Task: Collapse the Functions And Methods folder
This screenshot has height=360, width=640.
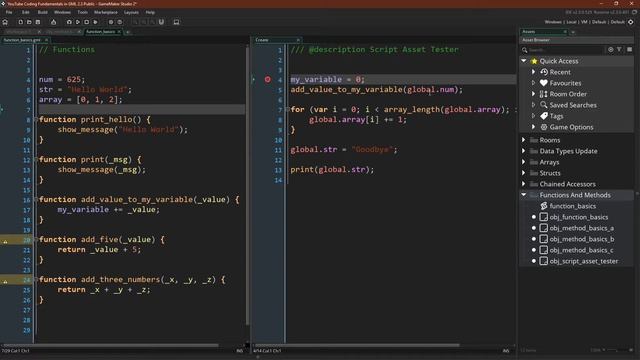Action: pyautogui.click(x=524, y=195)
